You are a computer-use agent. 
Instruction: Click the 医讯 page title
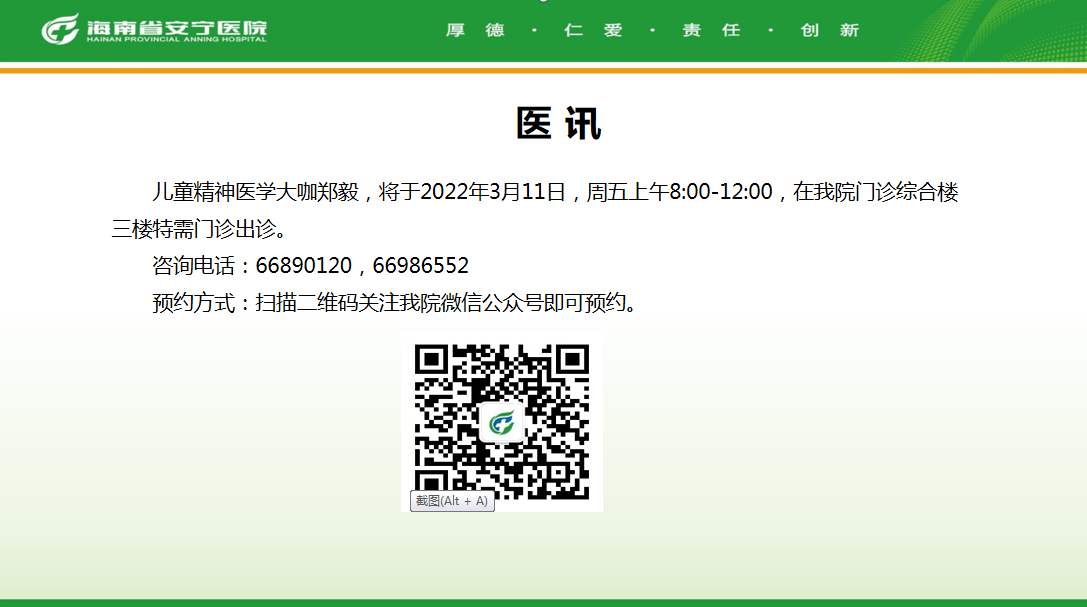[x=558, y=123]
